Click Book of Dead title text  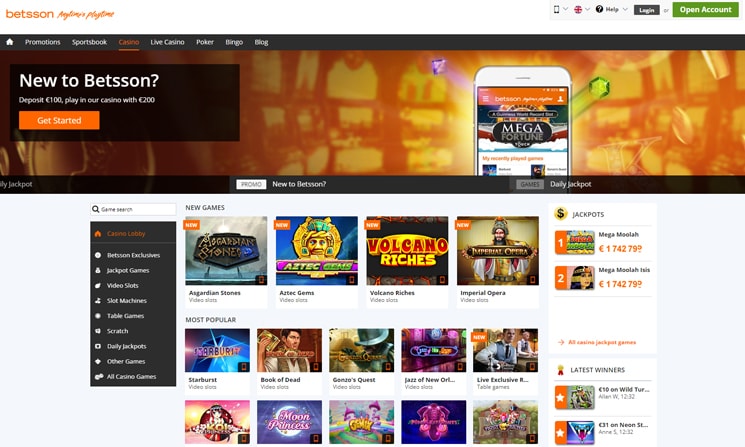coord(280,380)
